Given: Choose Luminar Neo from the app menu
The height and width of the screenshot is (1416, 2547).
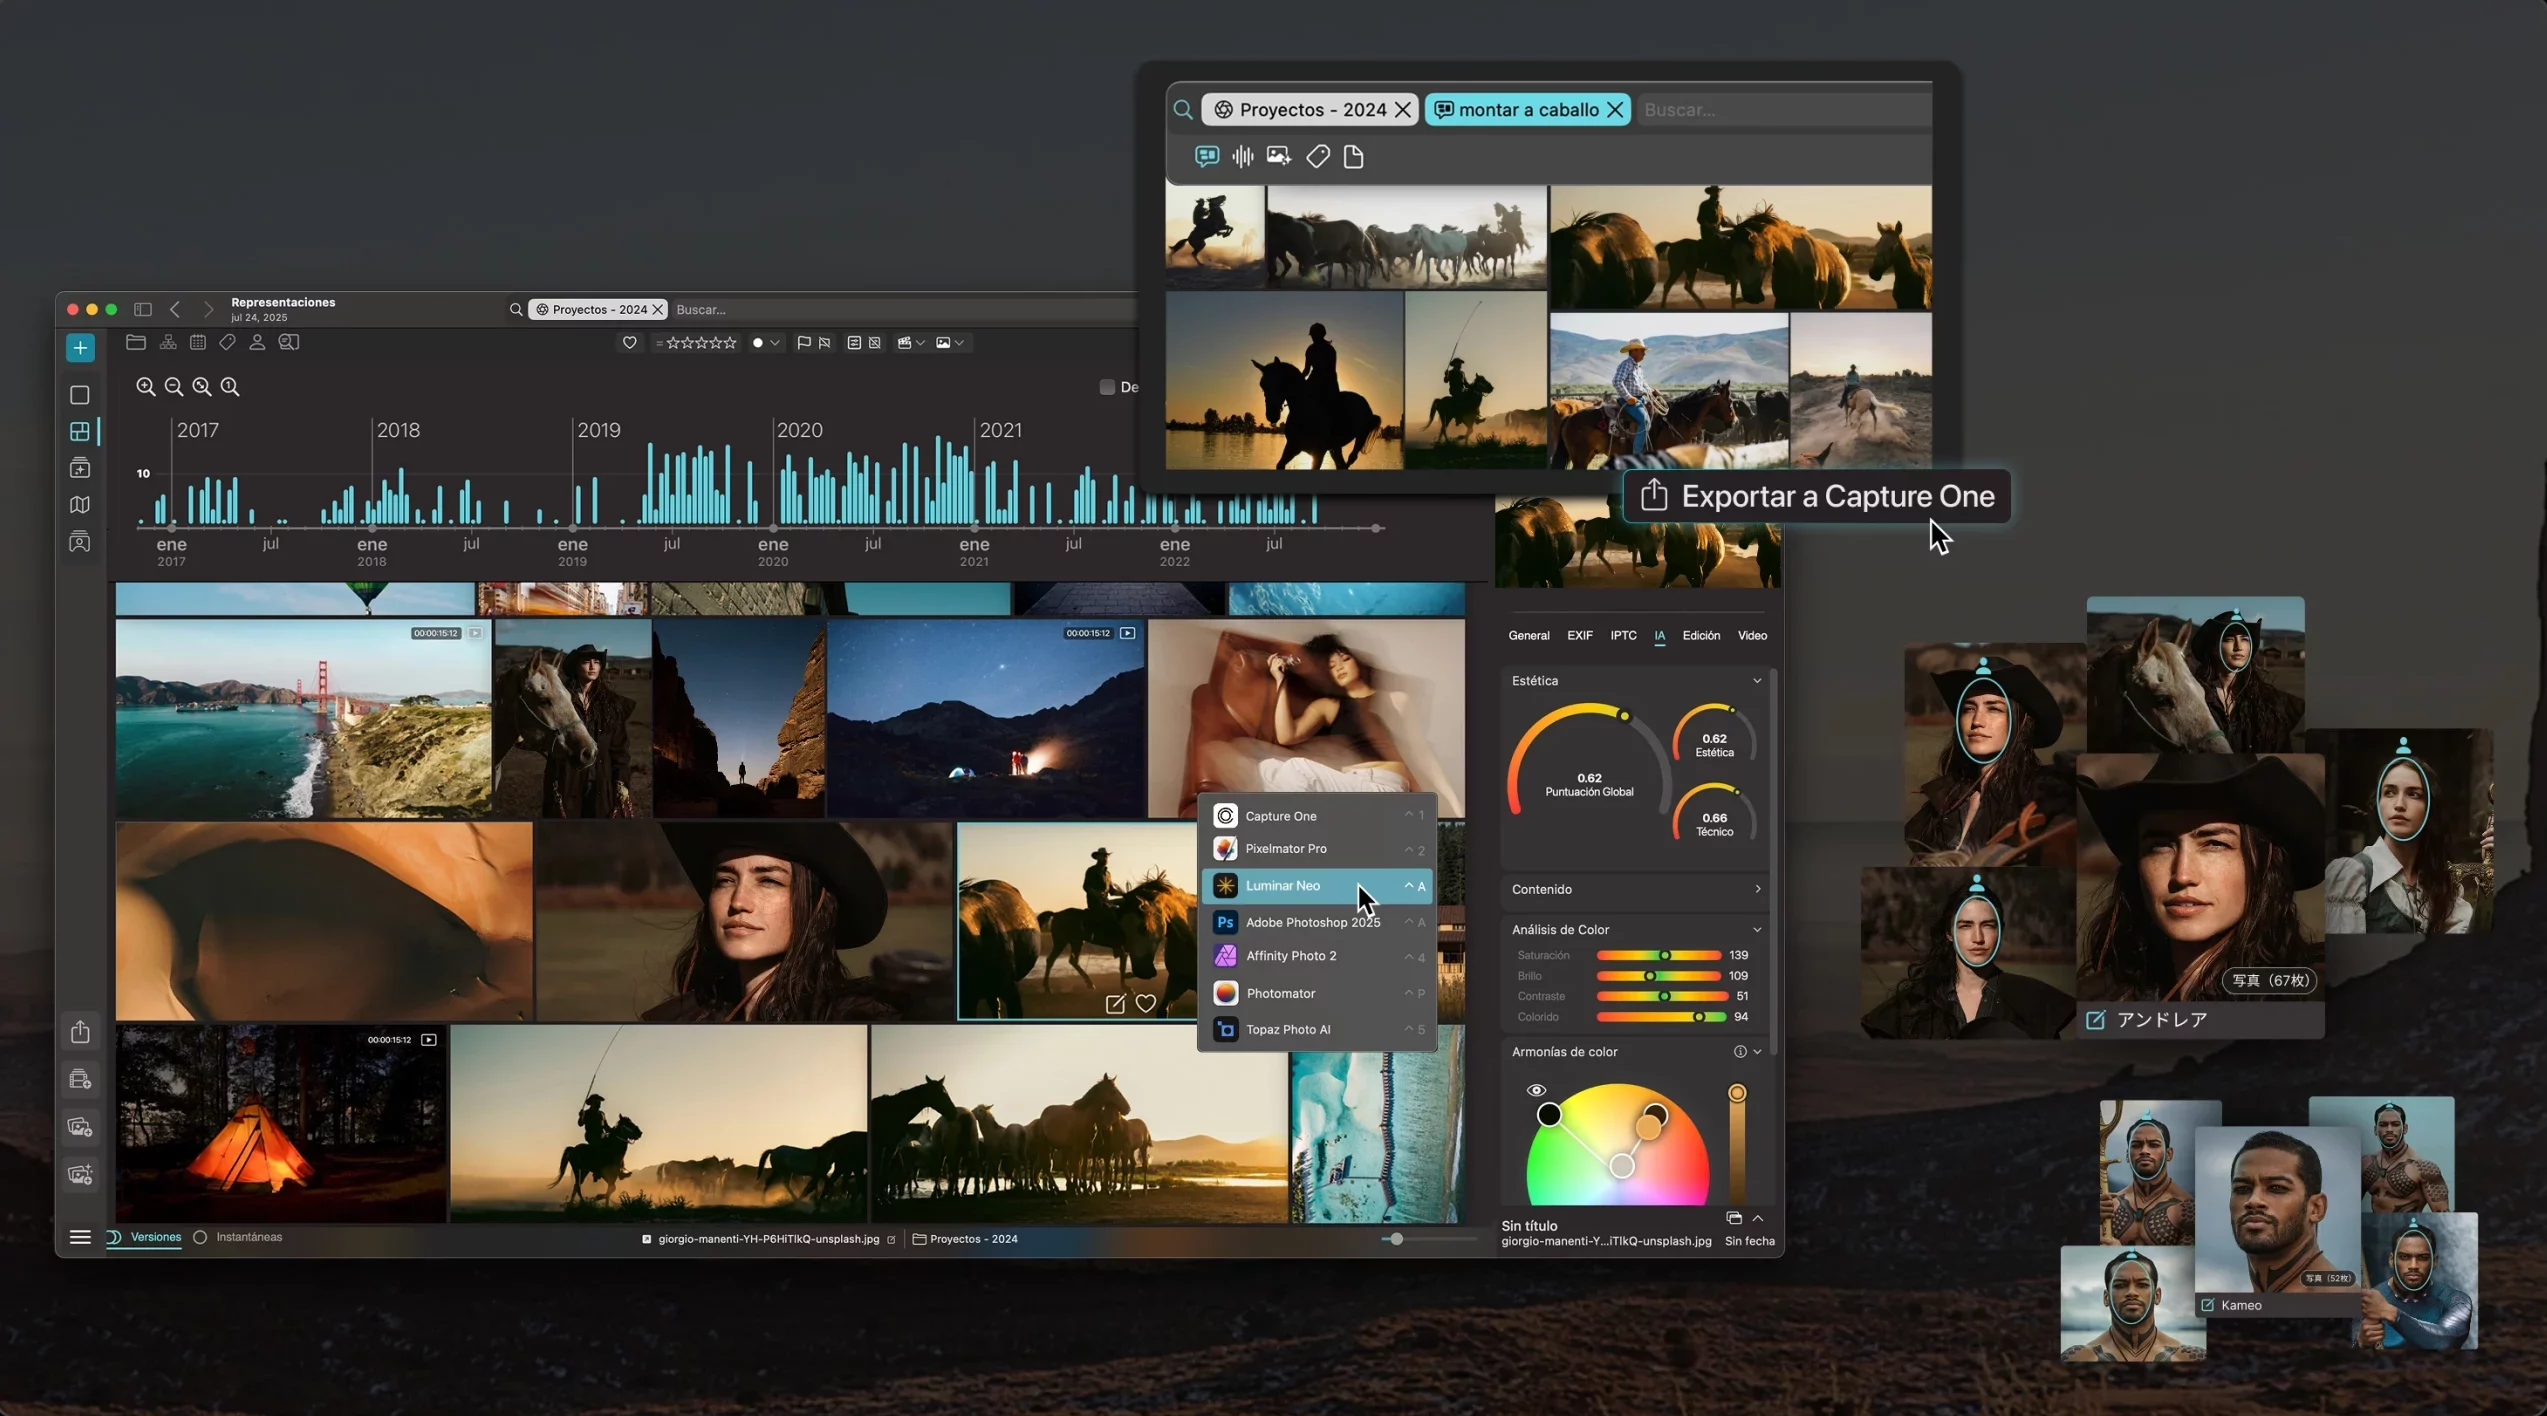Looking at the screenshot, I should [x=1317, y=886].
